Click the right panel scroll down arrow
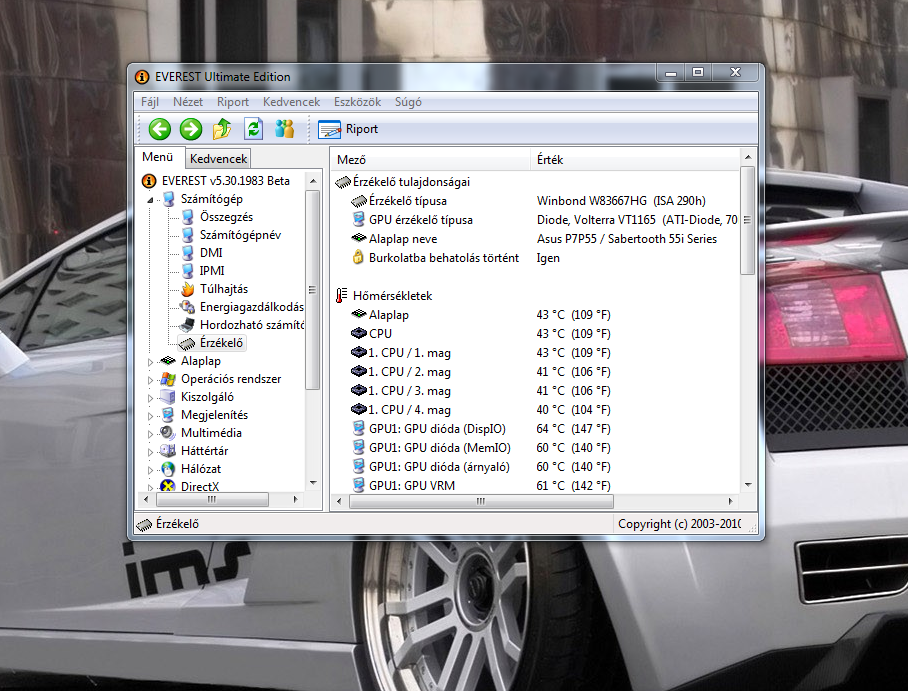908x691 pixels. tap(748, 485)
